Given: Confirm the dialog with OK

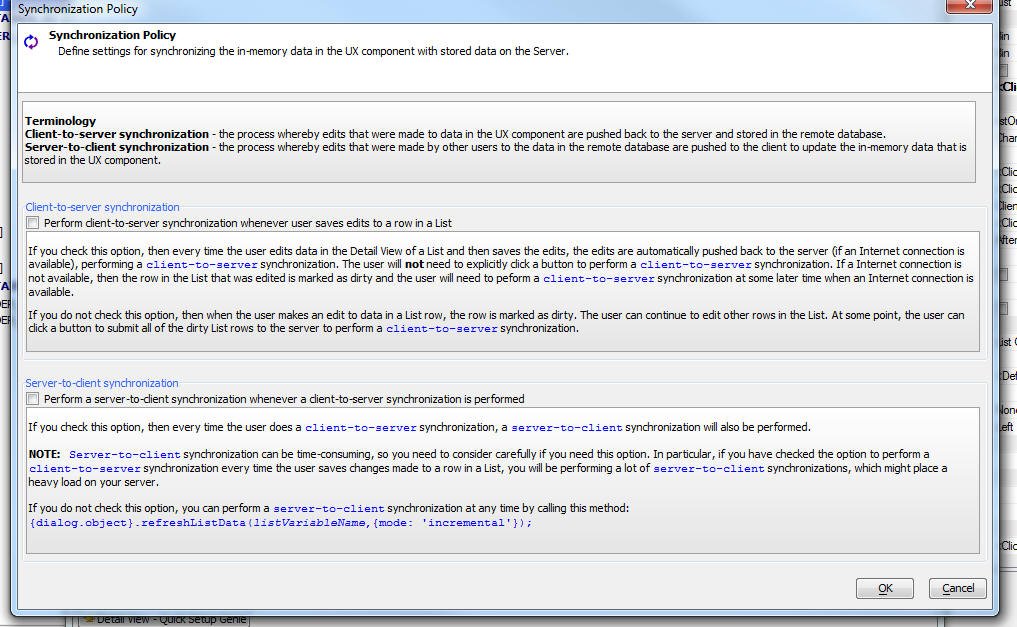Looking at the screenshot, I should click(884, 588).
